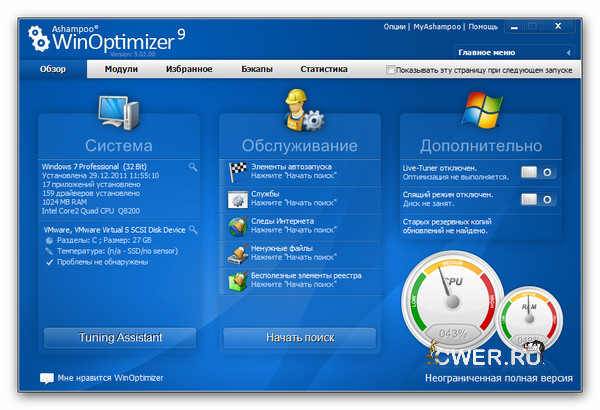The width and height of the screenshot is (600, 410).
Task: Click magnifier icon beside Windows 7 Professional
Action: point(193,166)
